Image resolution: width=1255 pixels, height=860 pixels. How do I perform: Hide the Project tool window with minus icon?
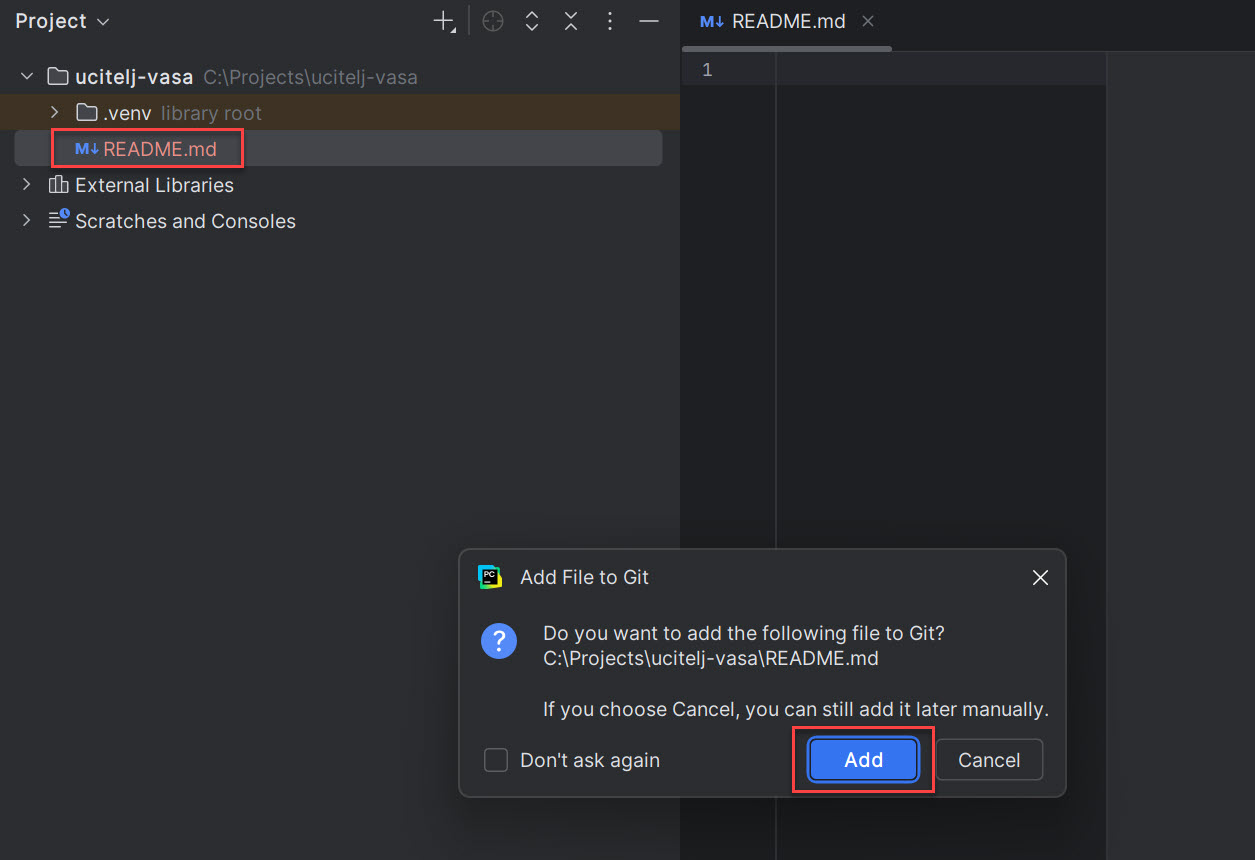pyautogui.click(x=648, y=20)
